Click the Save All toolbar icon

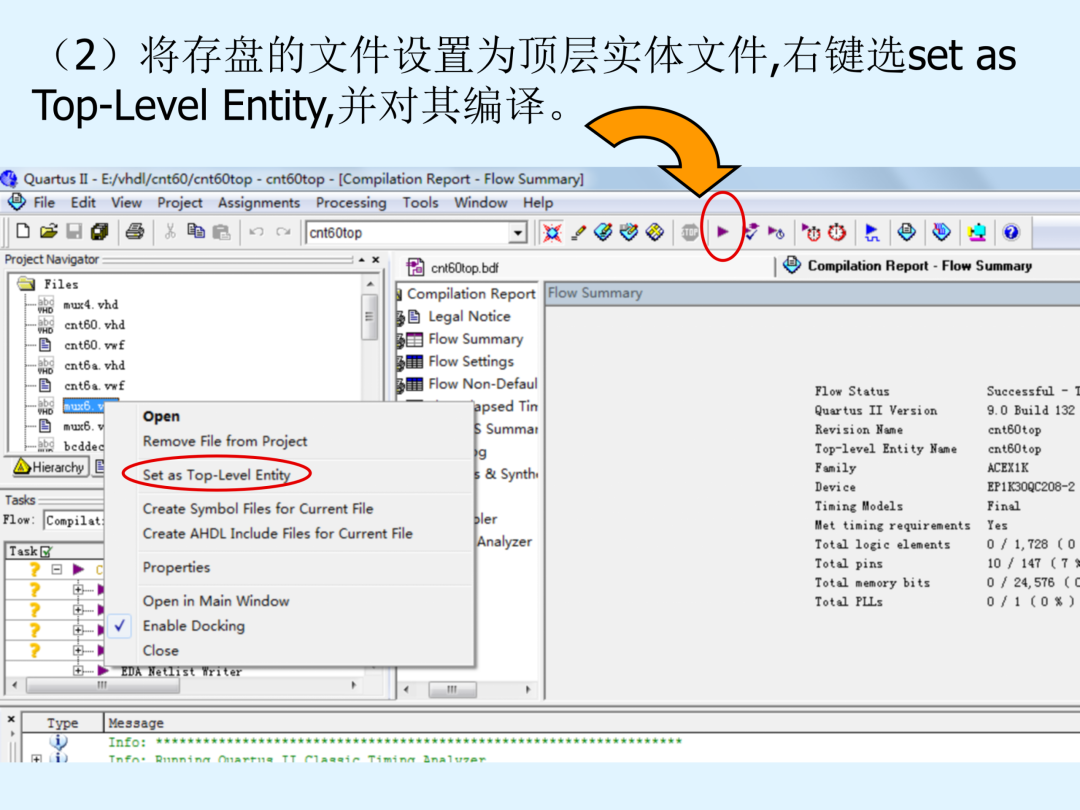[100, 231]
